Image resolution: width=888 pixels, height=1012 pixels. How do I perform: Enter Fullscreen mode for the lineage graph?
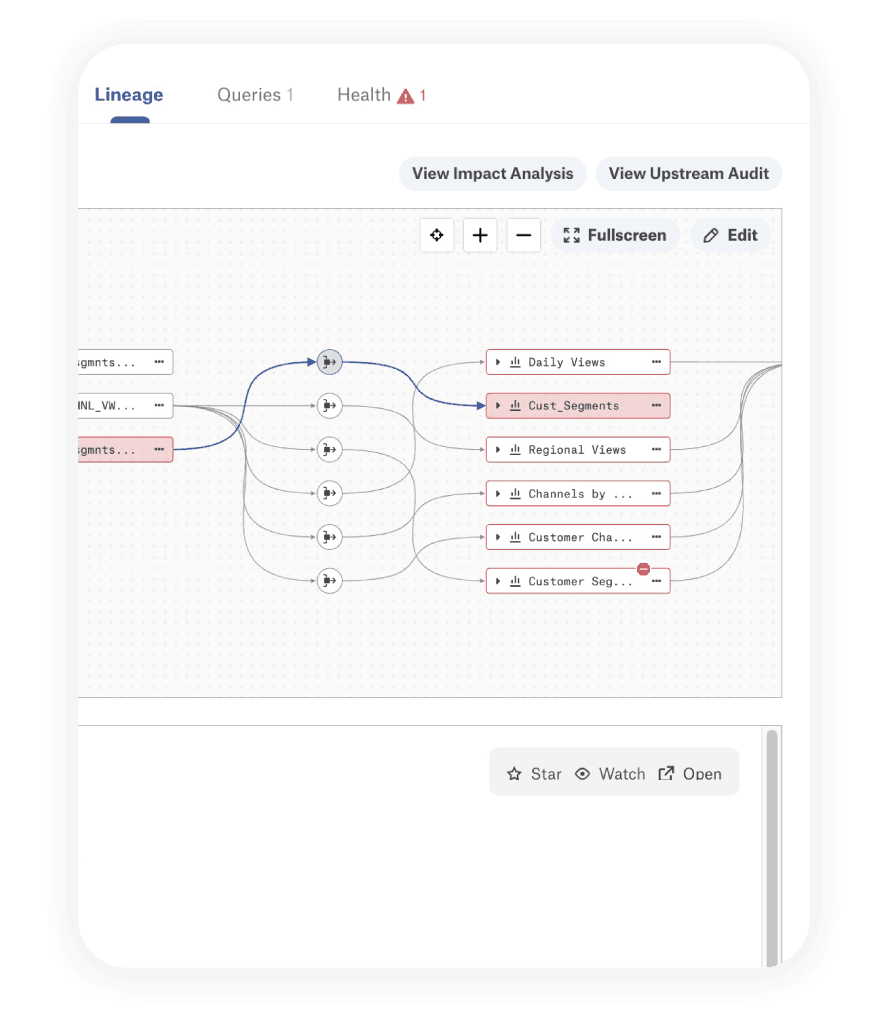(615, 235)
